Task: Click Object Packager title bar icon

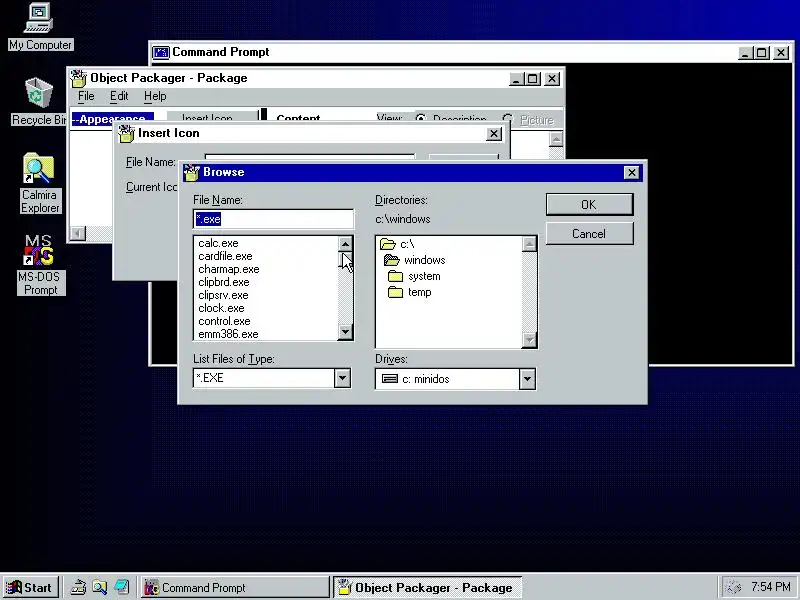Action: [79, 78]
